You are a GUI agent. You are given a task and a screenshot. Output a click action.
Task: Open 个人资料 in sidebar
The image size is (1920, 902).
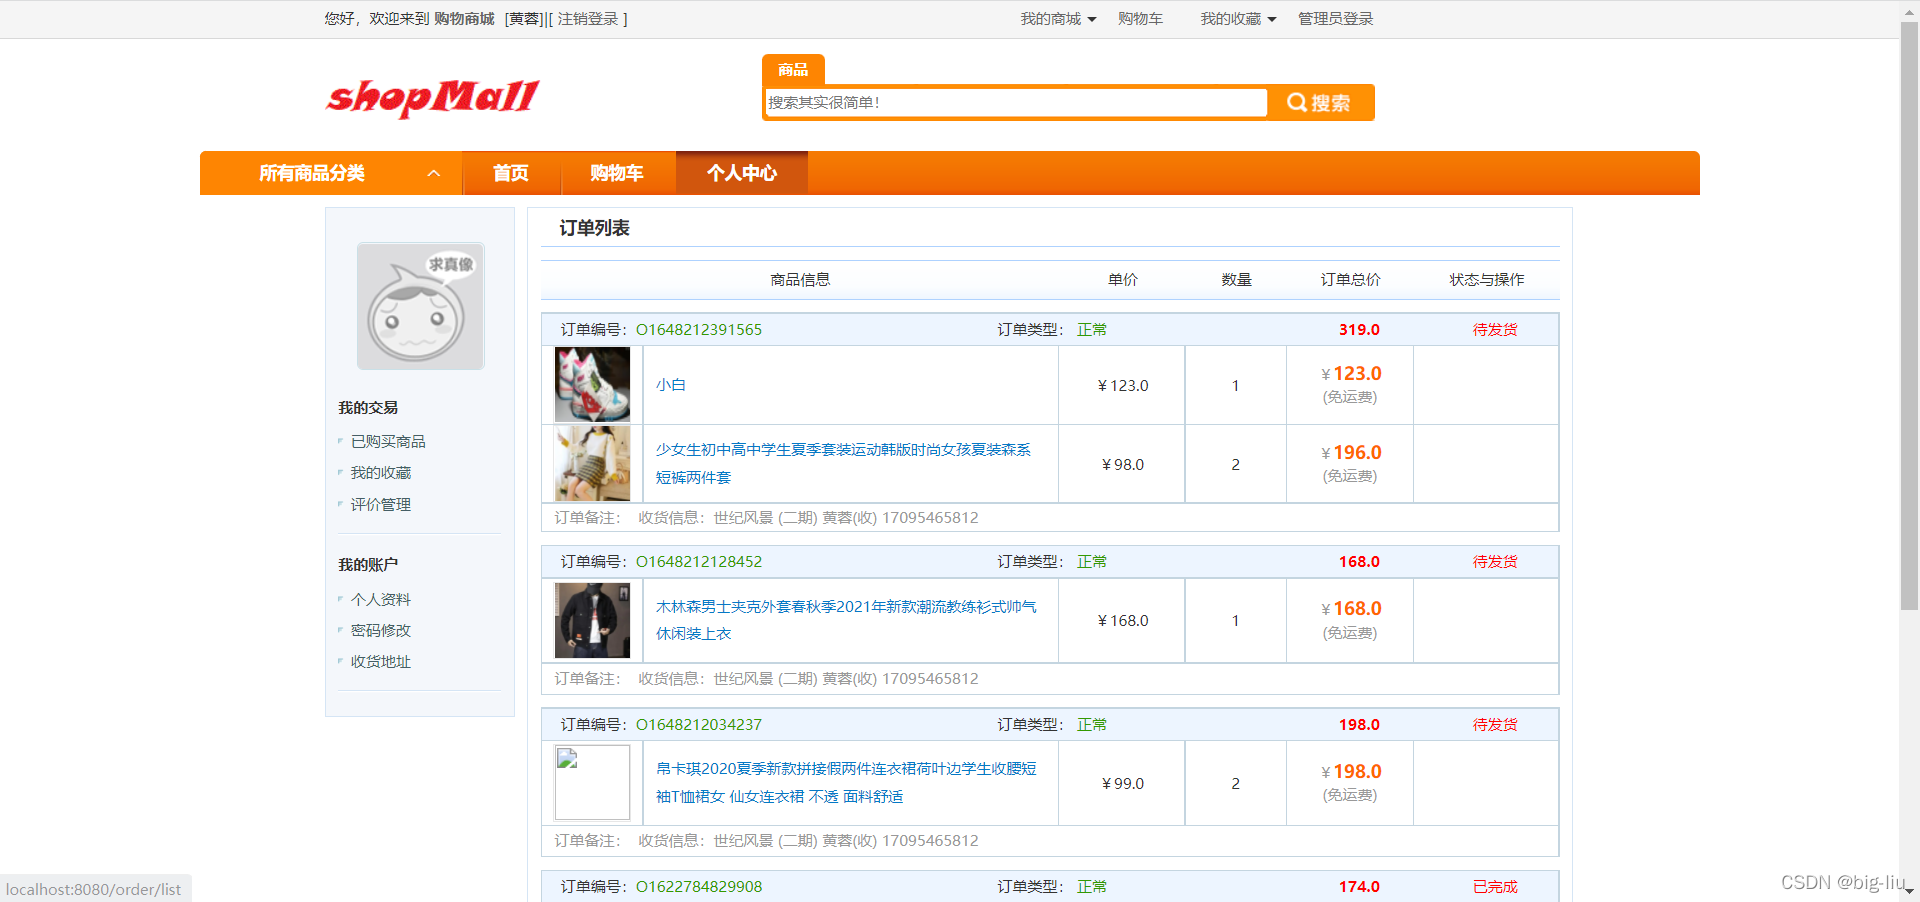pyautogui.click(x=381, y=600)
